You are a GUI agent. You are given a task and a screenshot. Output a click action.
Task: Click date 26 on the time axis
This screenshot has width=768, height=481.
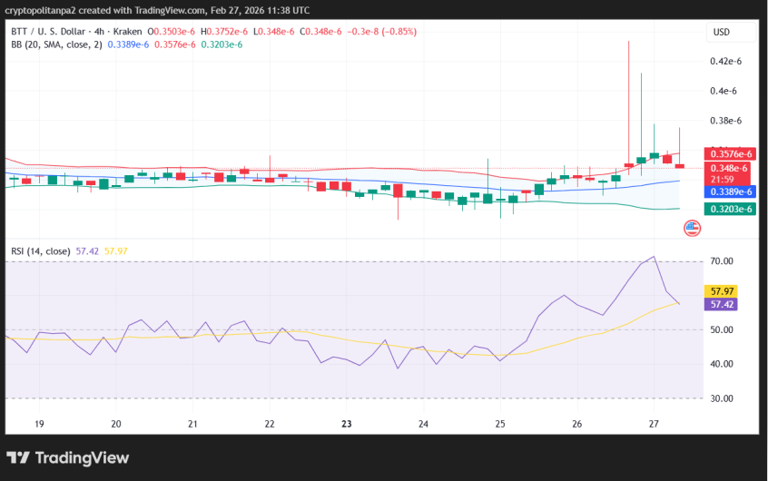[577, 424]
